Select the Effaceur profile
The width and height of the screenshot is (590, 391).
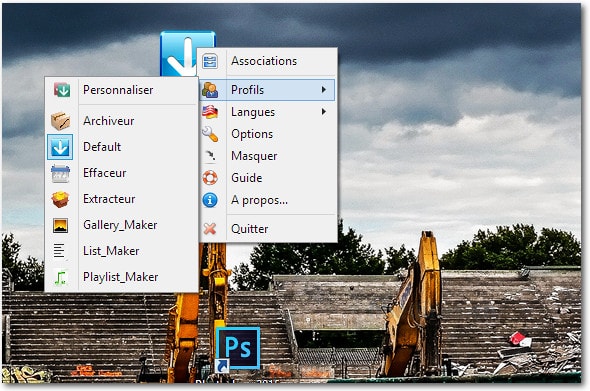coord(121,173)
